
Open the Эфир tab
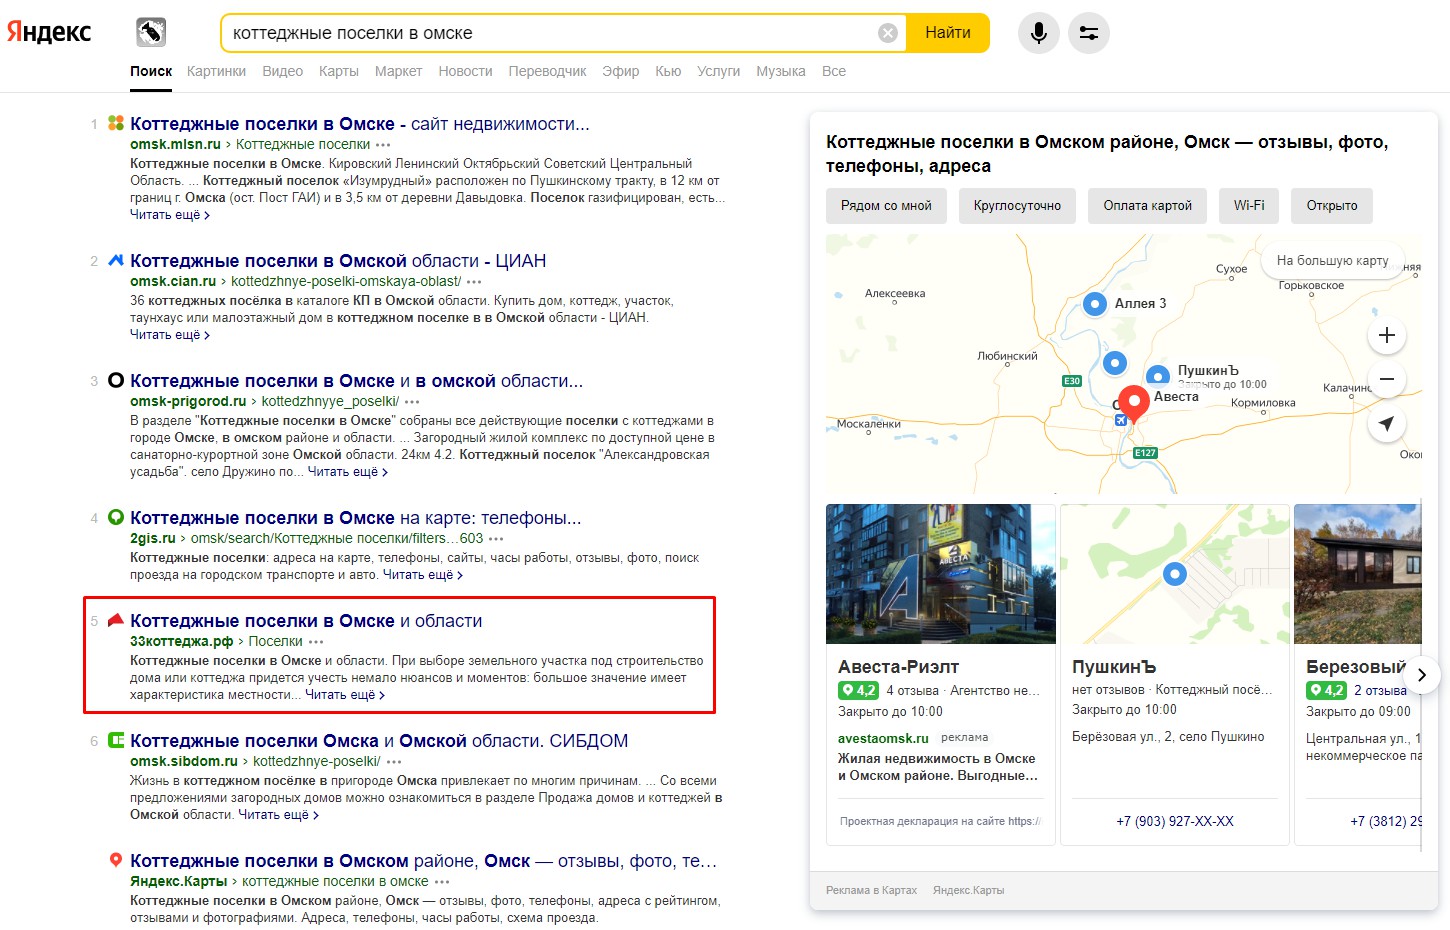[x=620, y=71]
